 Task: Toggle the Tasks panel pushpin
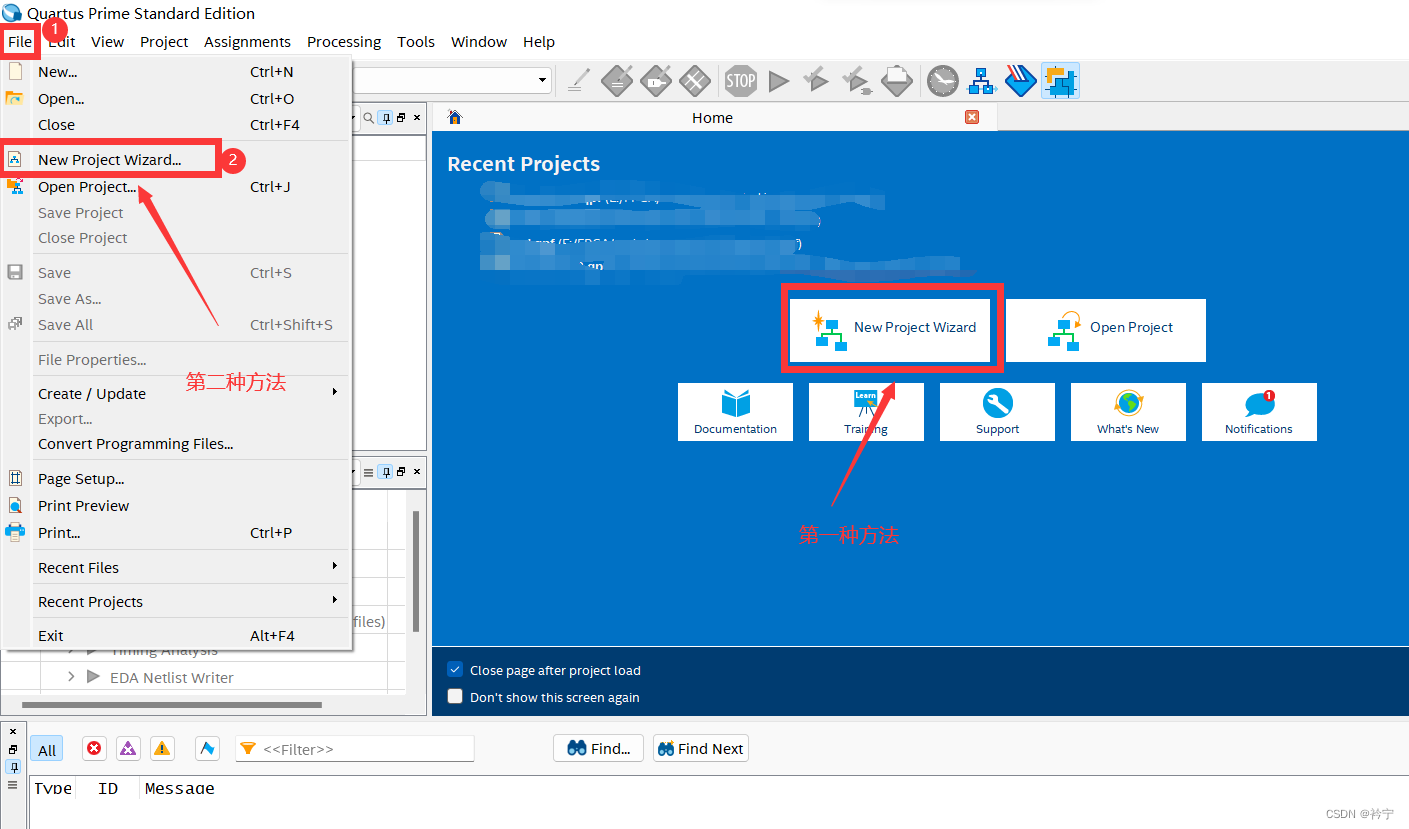(x=385, y=472)
